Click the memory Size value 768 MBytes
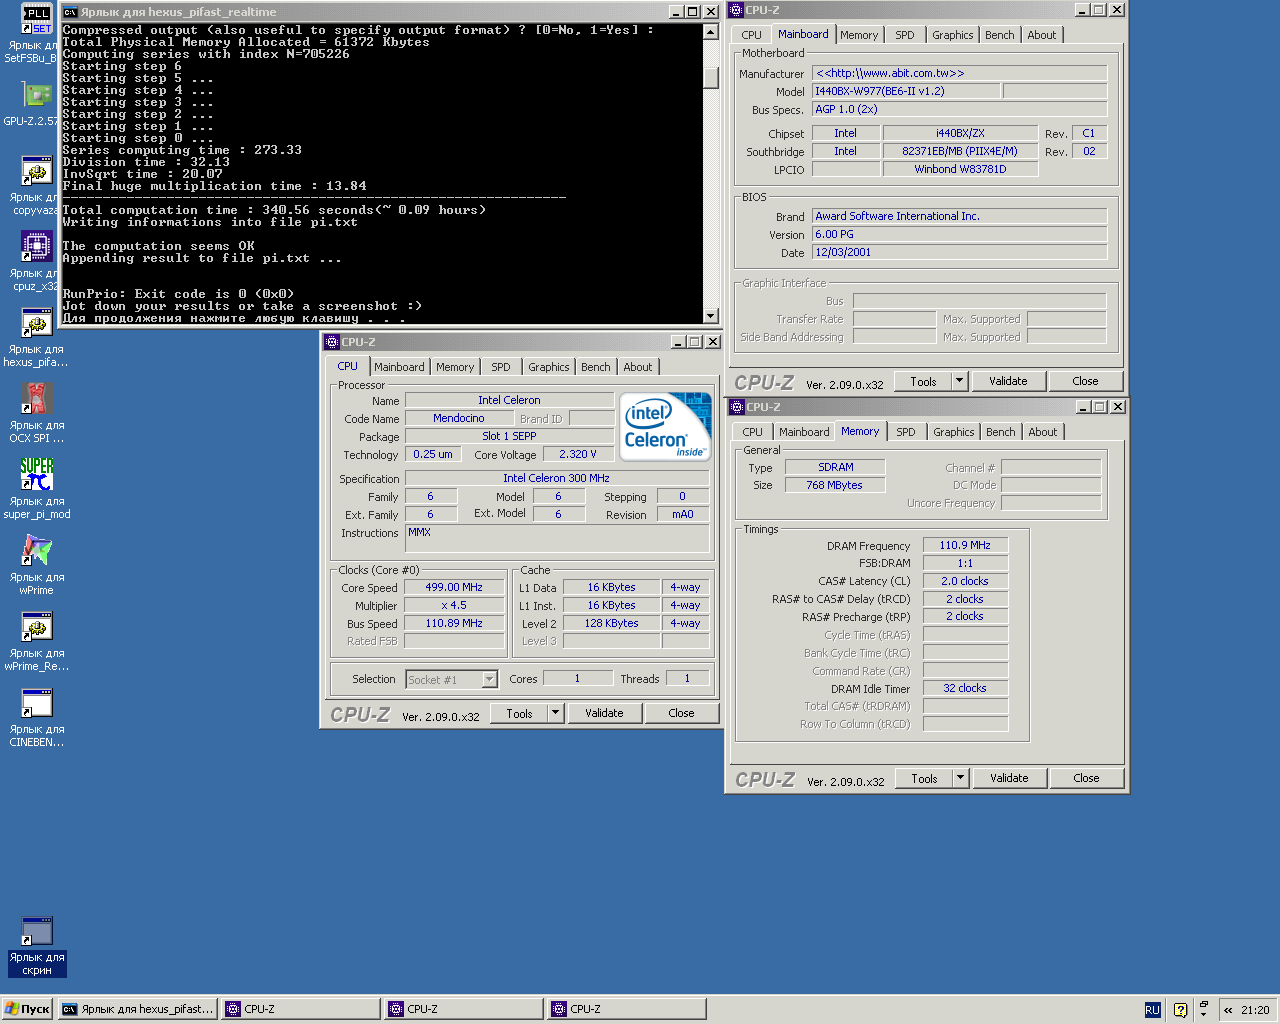 (835, 485)
